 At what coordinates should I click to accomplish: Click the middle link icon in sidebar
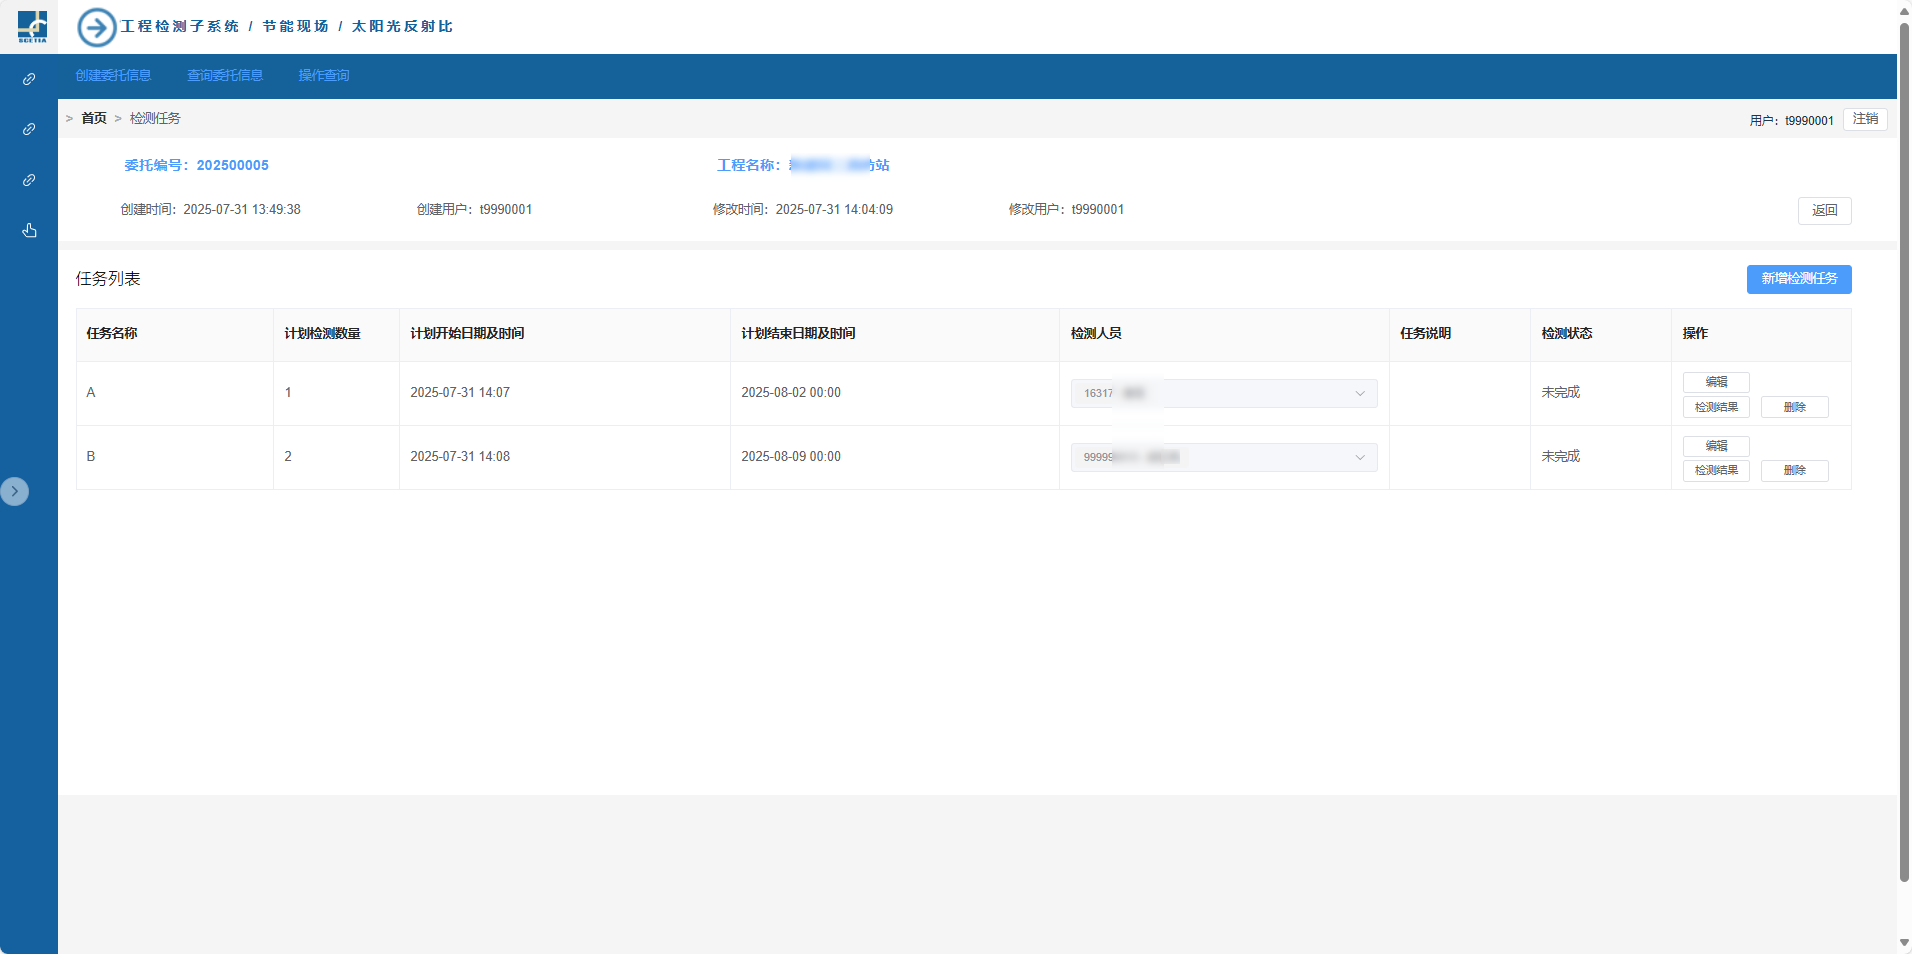[x=29, y=129]
